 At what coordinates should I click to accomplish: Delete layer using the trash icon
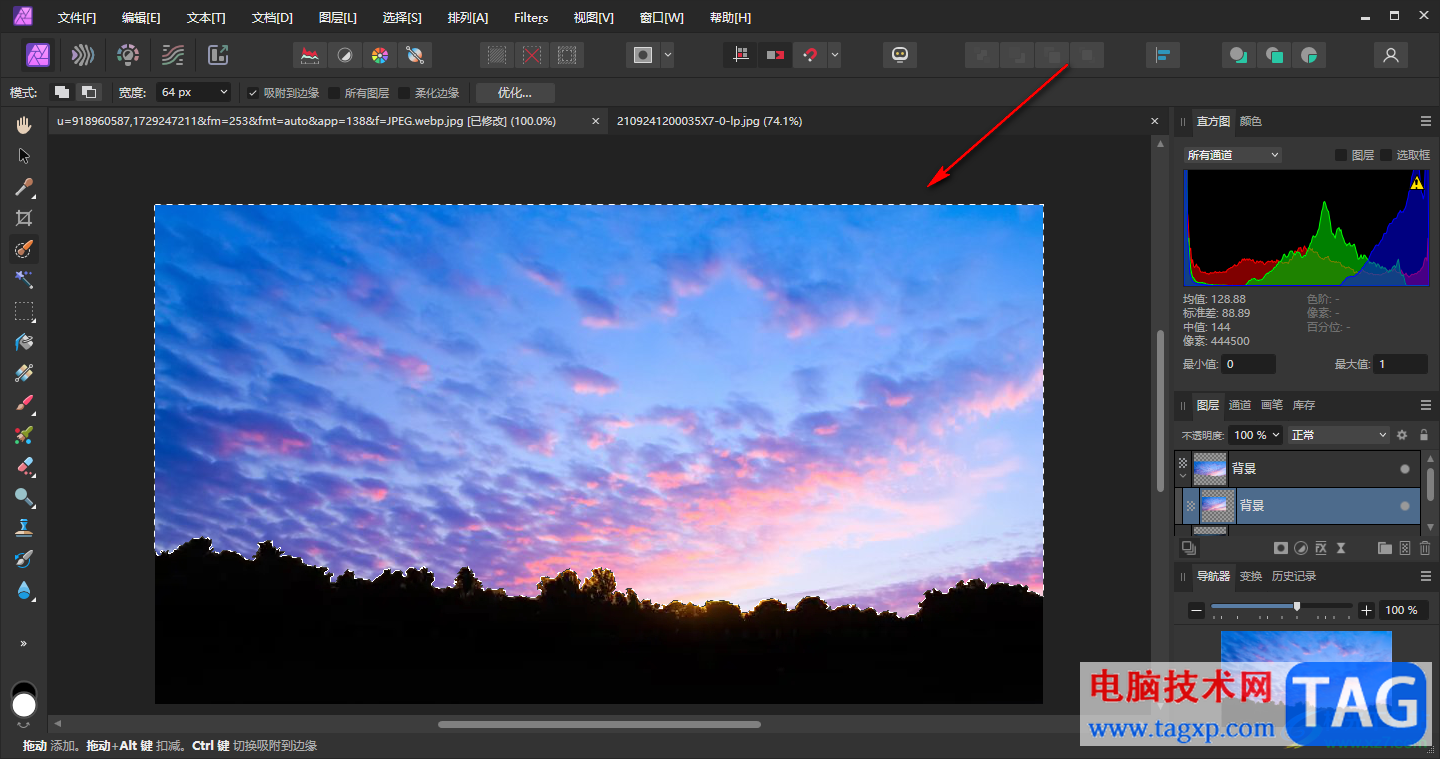[1425, 548]
